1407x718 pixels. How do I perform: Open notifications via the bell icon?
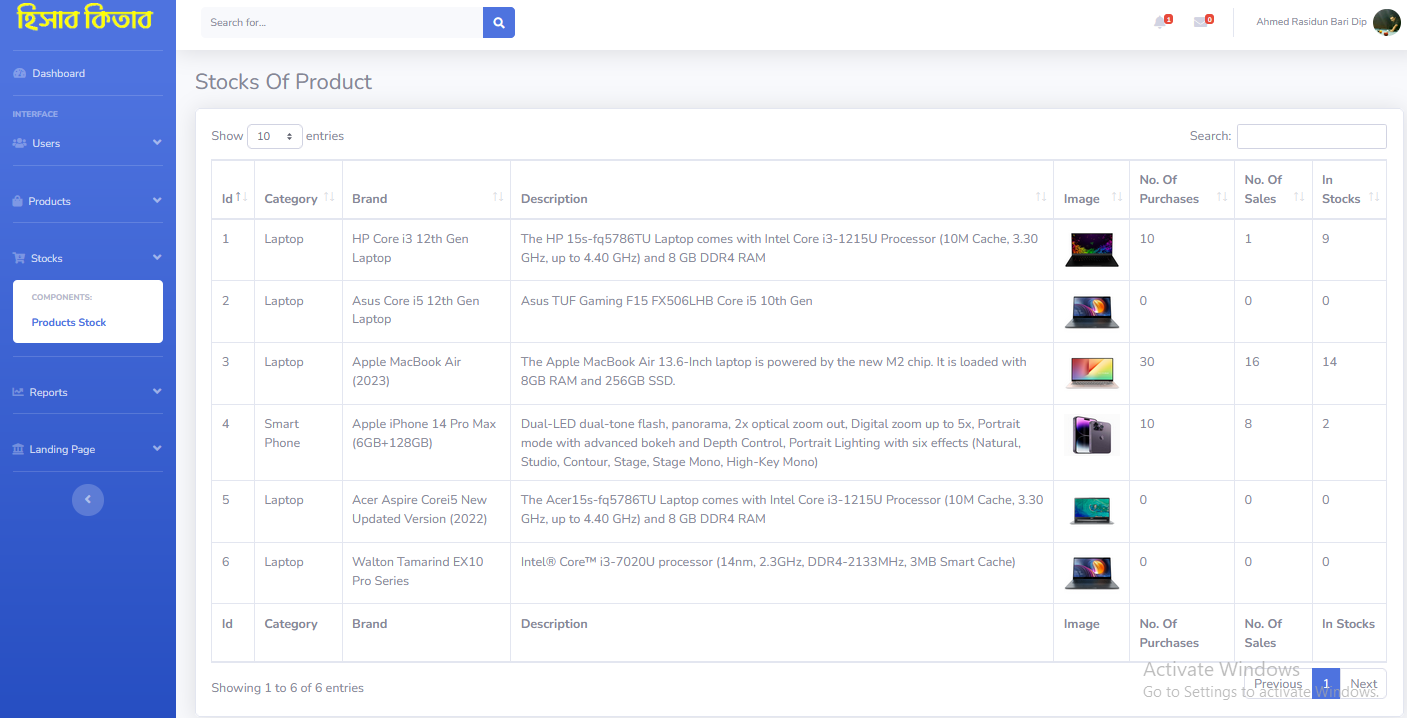point(1160,20)
